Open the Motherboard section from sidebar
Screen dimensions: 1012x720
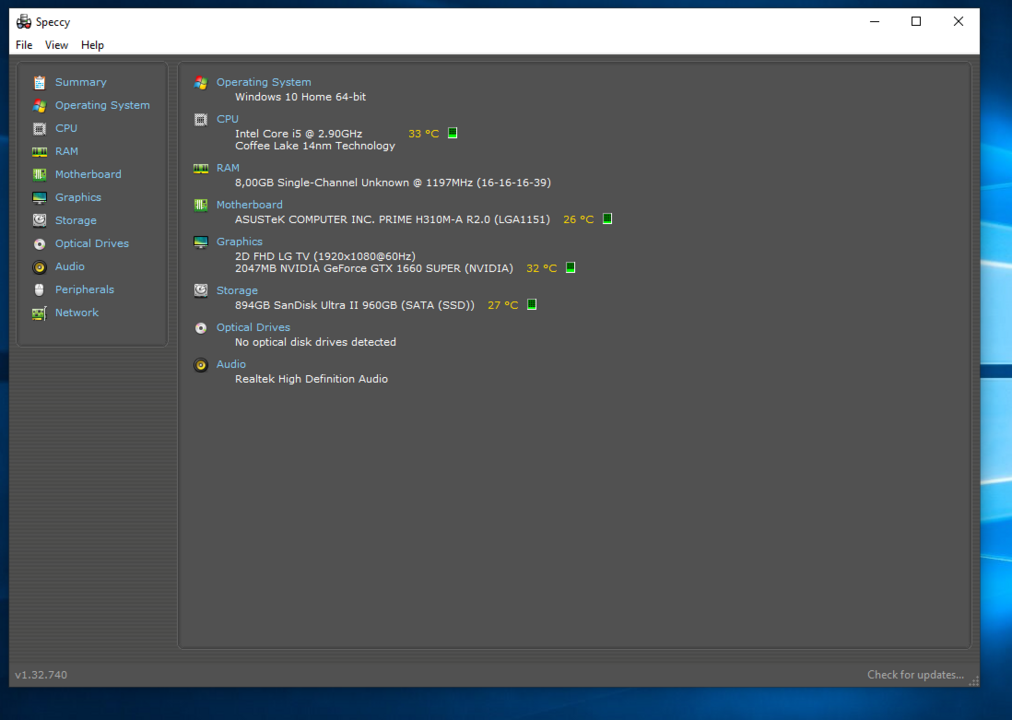(88, 174)
